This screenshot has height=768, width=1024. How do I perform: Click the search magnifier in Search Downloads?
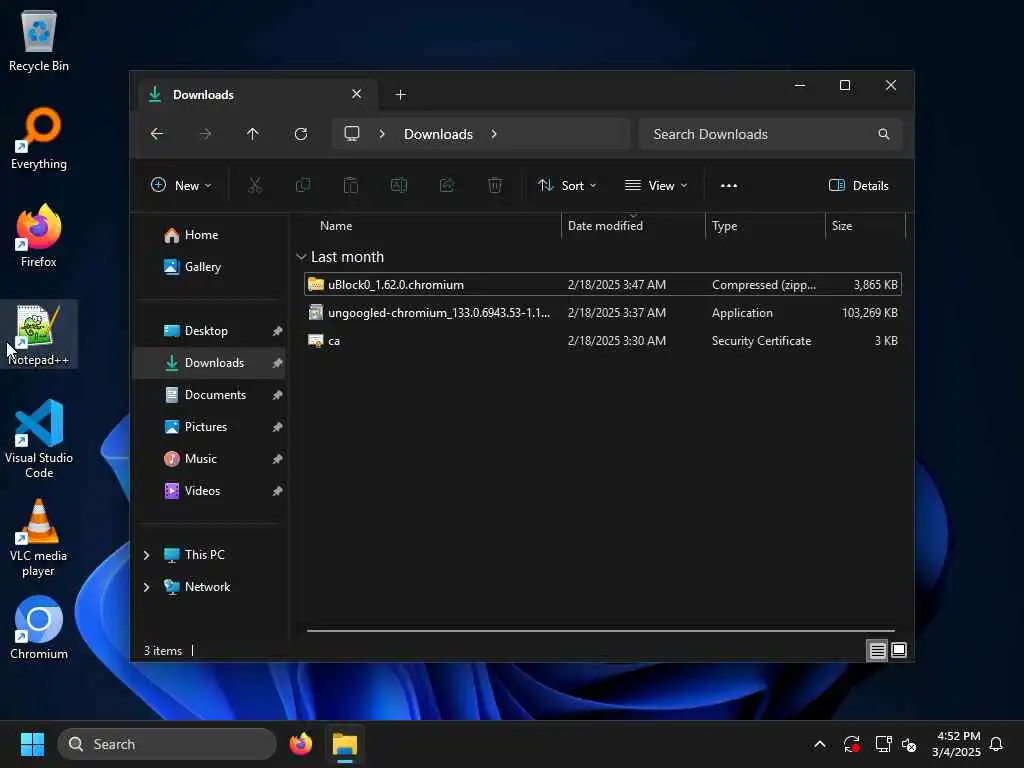point(884,134)
